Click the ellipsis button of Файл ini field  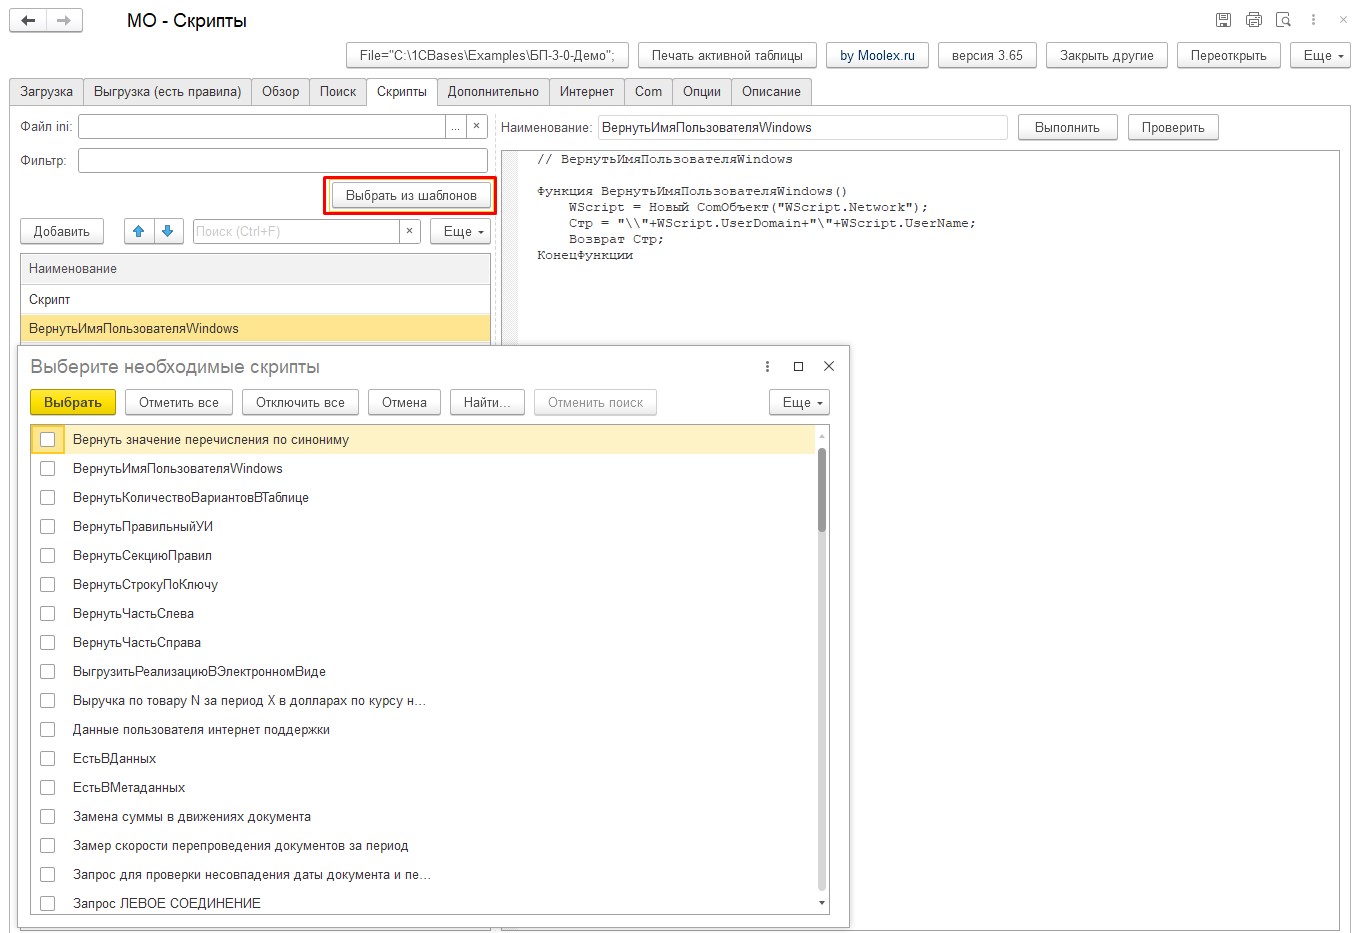pos(455,127)
